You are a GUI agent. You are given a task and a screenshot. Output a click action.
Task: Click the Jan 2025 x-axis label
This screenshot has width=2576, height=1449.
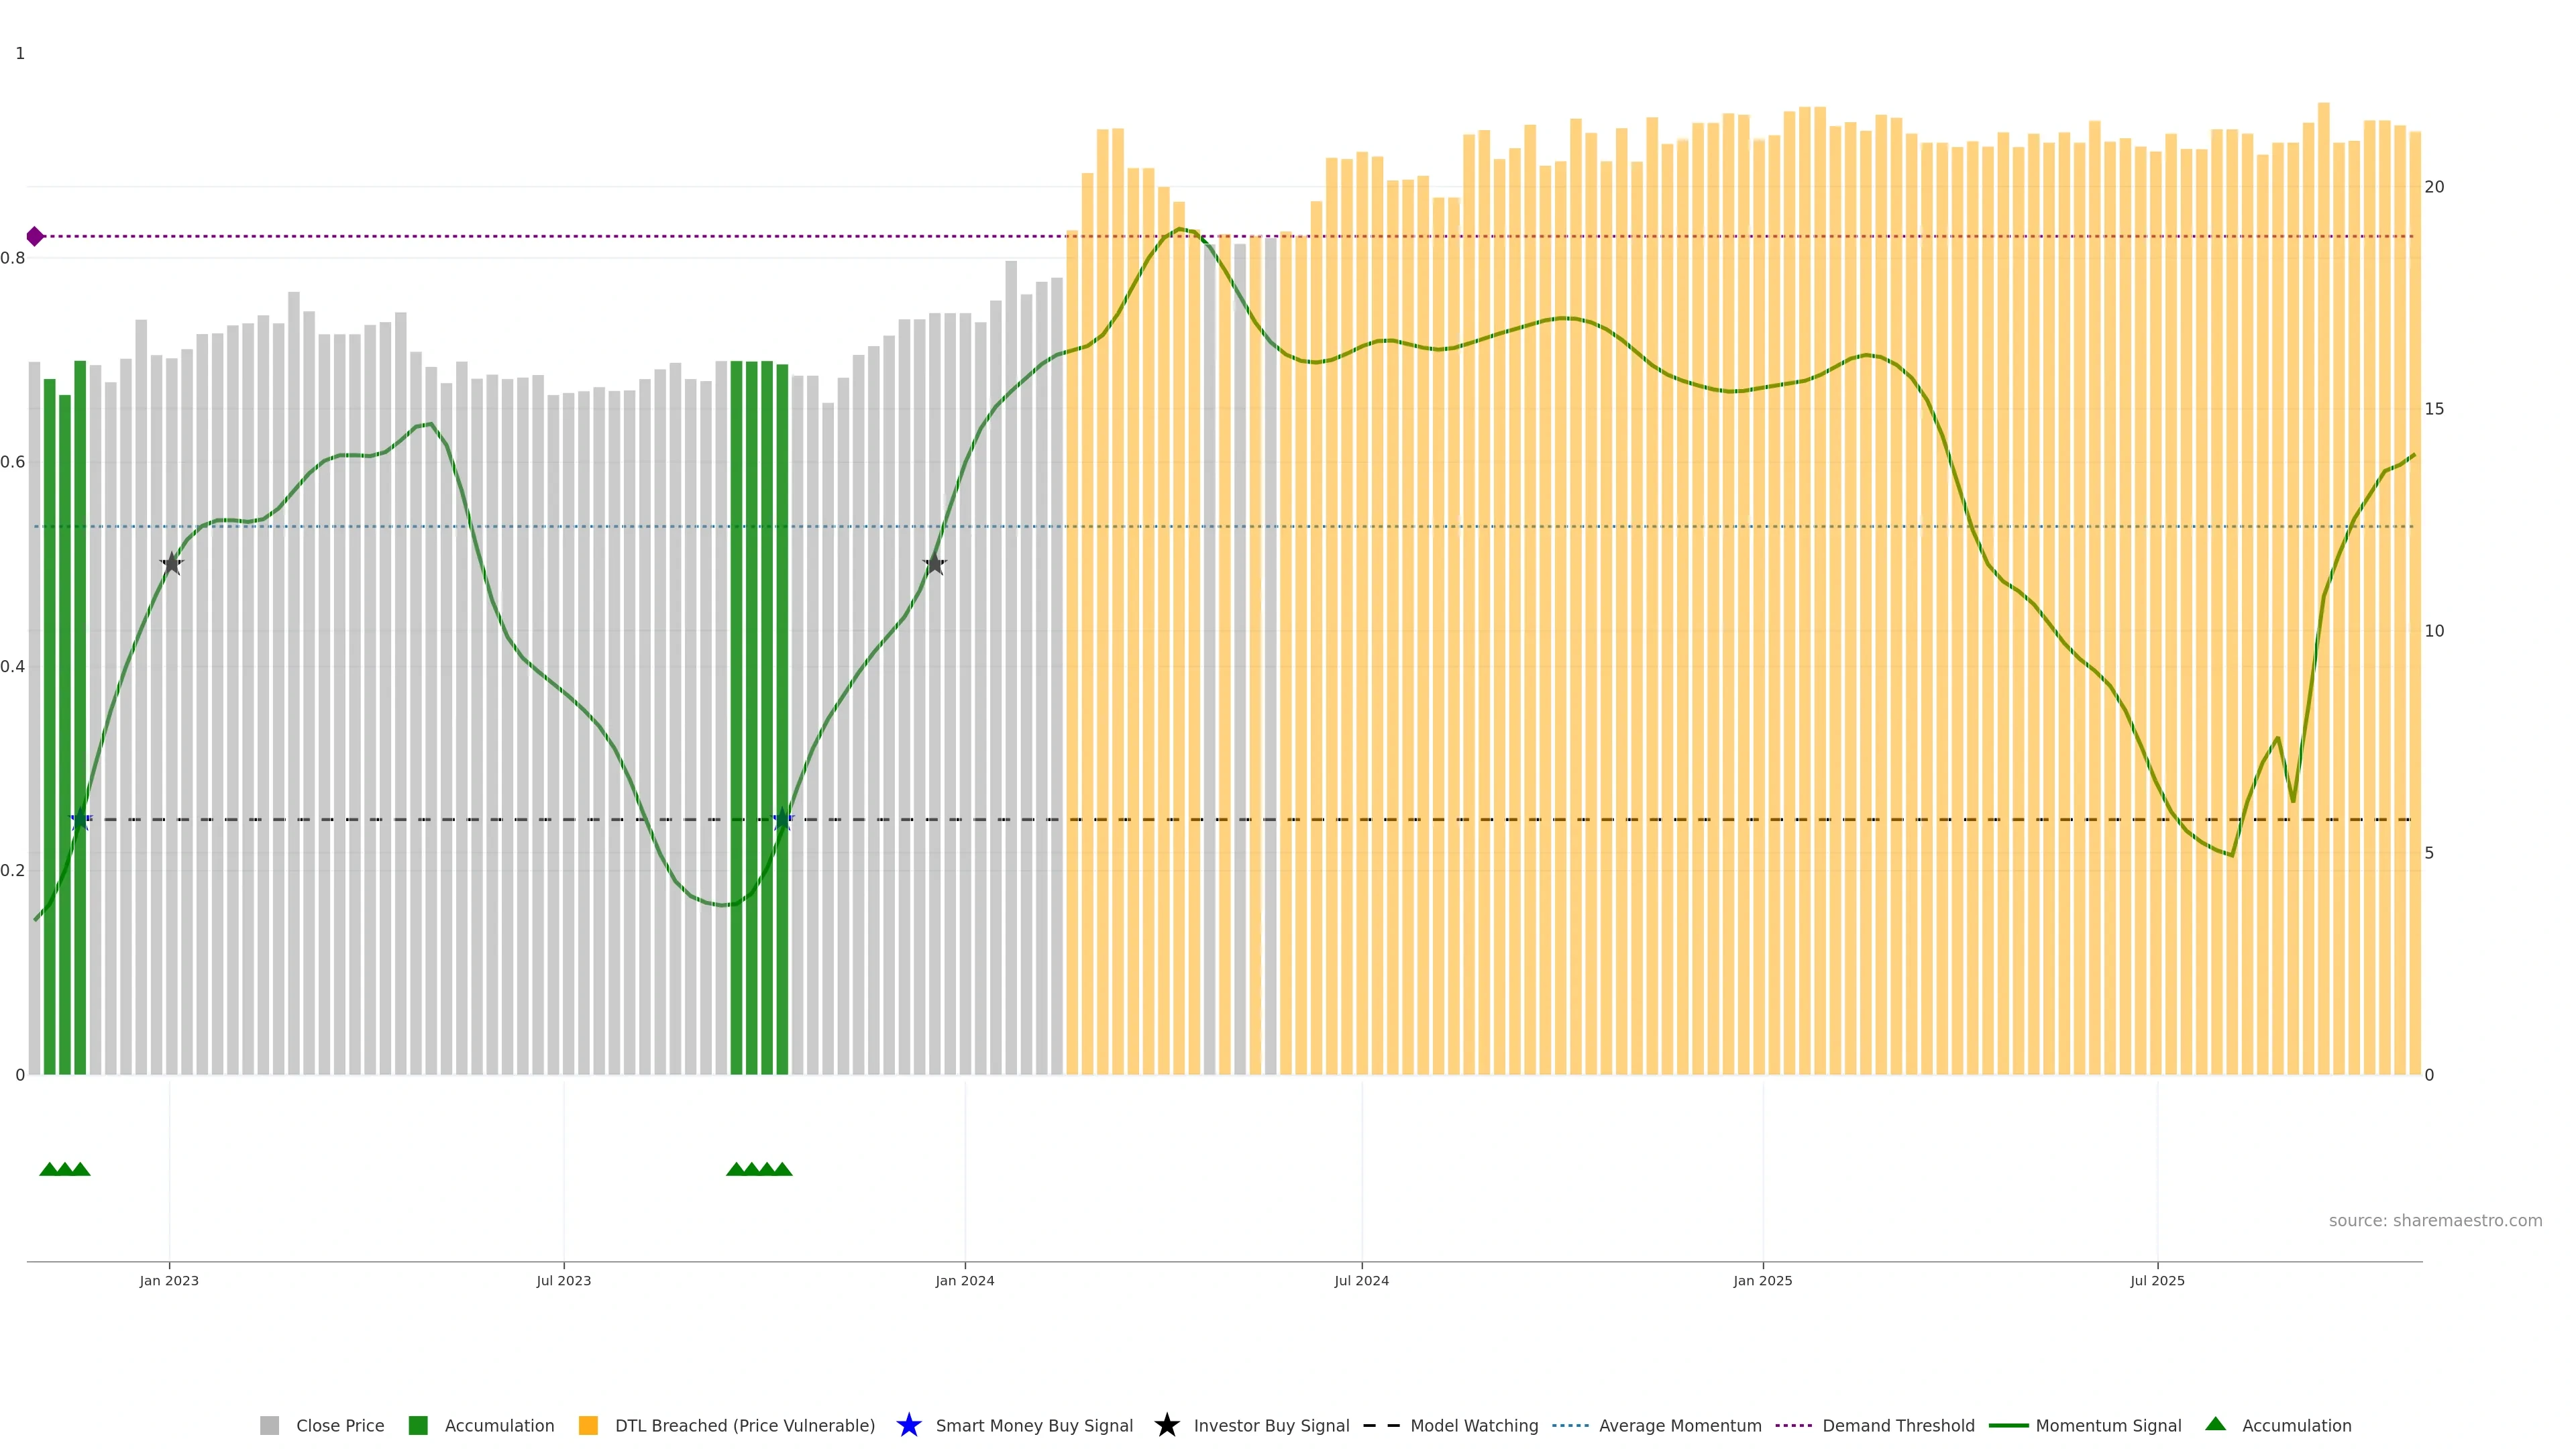pyautogui.click(x=1762, y=1281)
